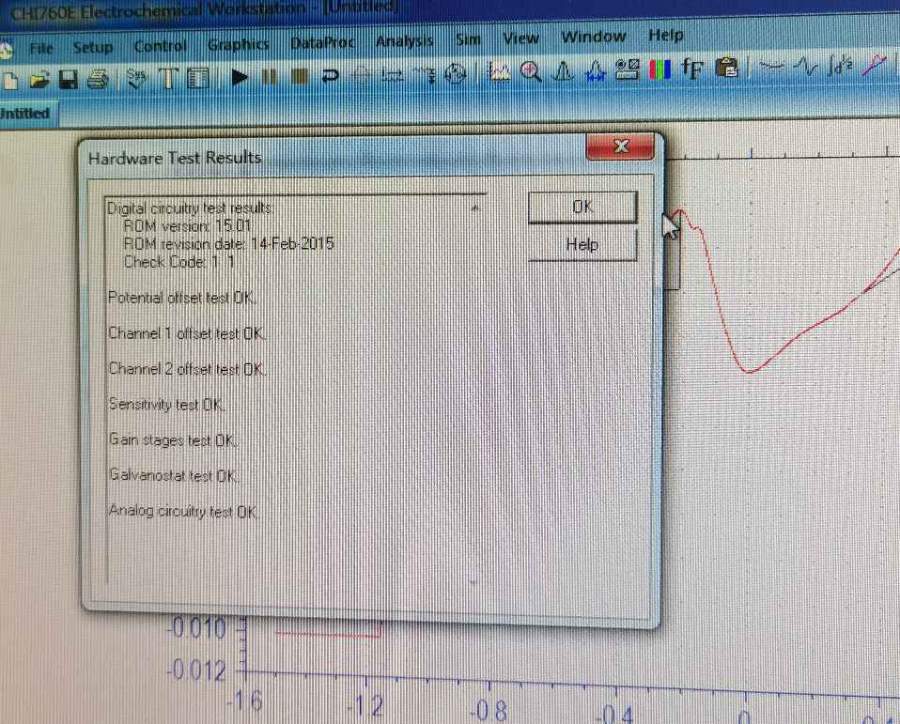
Task: Click scroll-down arrow in results text box
Action: (474, 581)
